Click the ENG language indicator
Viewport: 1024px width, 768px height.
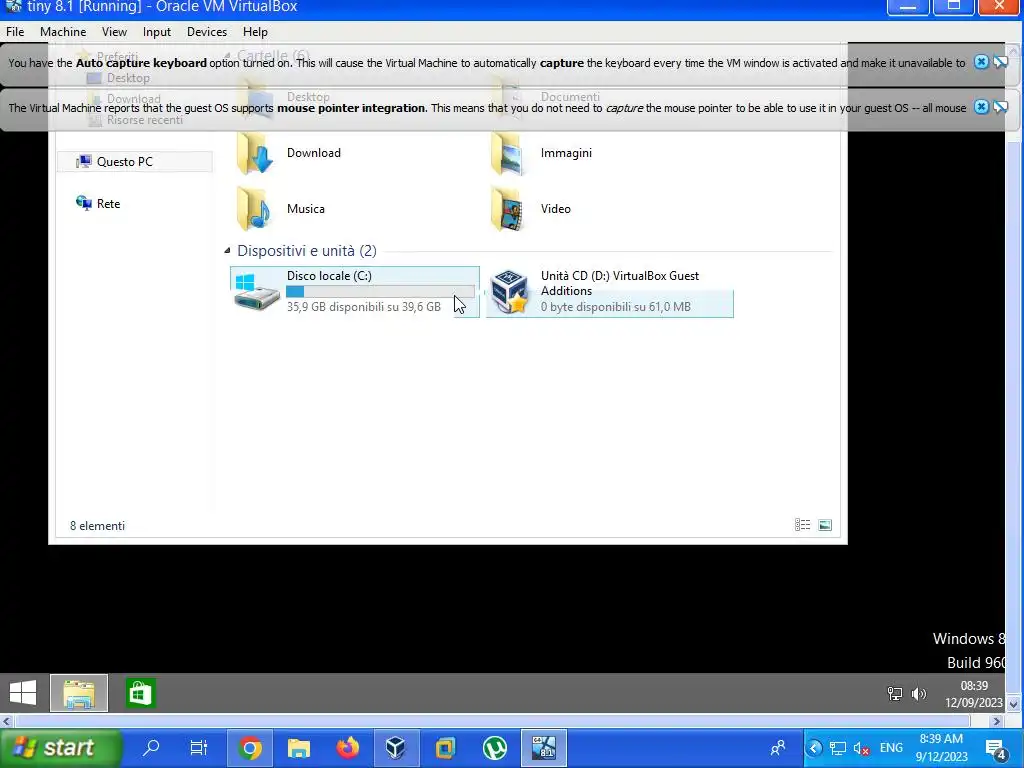pyautogui.click(x=891, y=748)
